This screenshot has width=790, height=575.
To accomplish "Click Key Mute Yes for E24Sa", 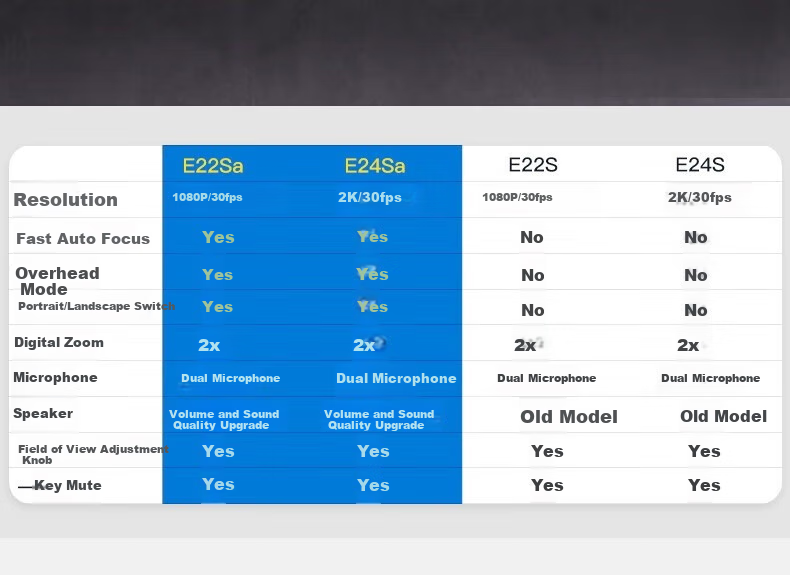I will tap(373, 485).
